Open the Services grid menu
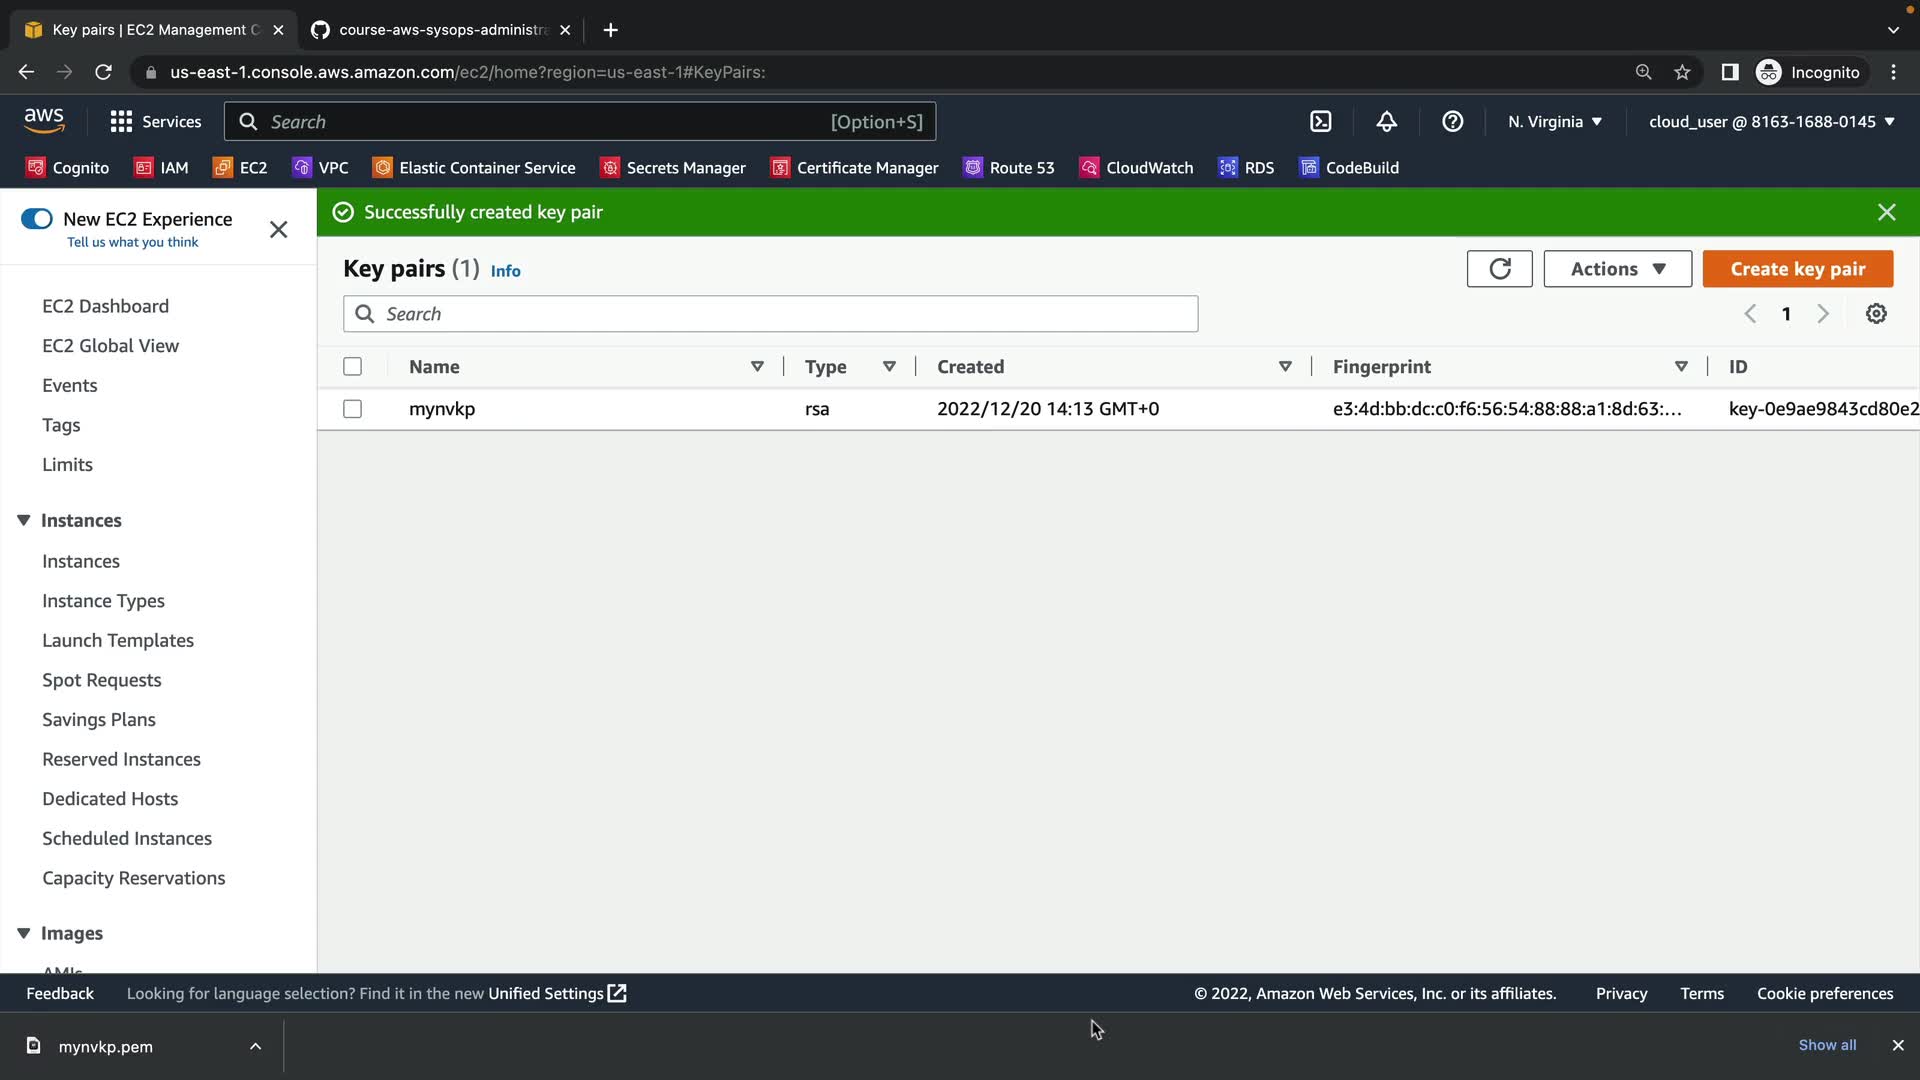This screenshot has height=1080, width=1920. (155, 121)
